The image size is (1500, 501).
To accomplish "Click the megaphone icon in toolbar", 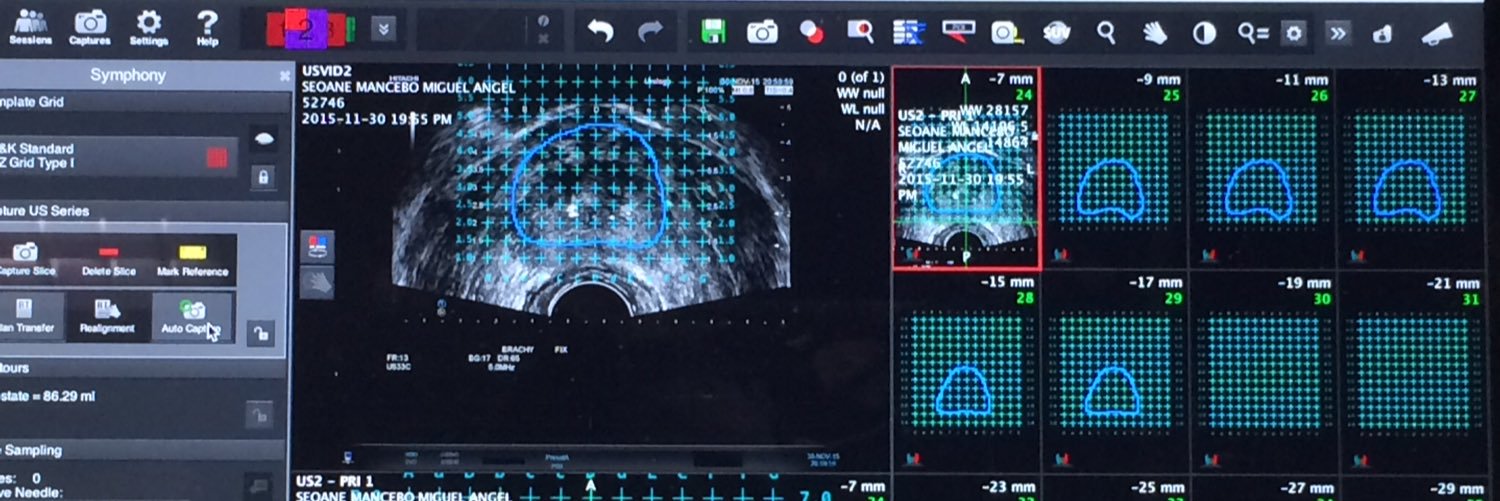I will click(x=1437, y=33).
